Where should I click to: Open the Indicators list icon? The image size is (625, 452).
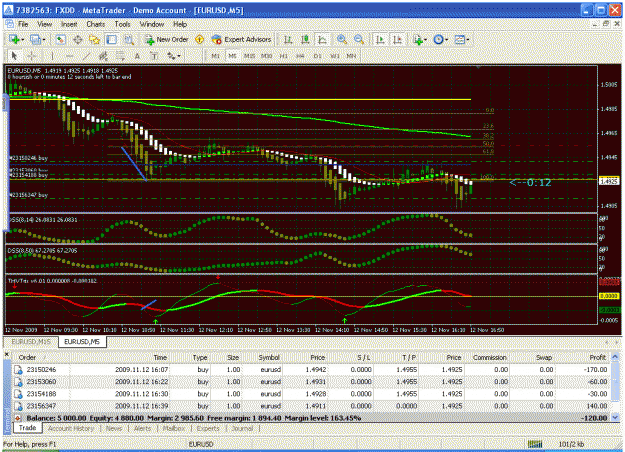coord(418,39)
